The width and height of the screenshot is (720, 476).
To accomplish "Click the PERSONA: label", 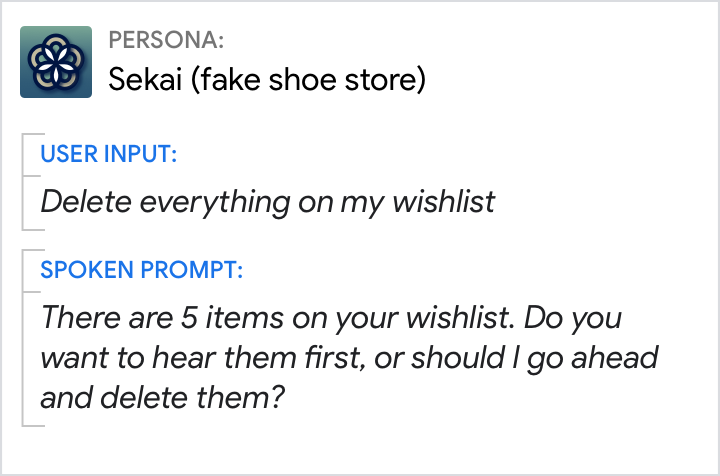I will [166, 40].
